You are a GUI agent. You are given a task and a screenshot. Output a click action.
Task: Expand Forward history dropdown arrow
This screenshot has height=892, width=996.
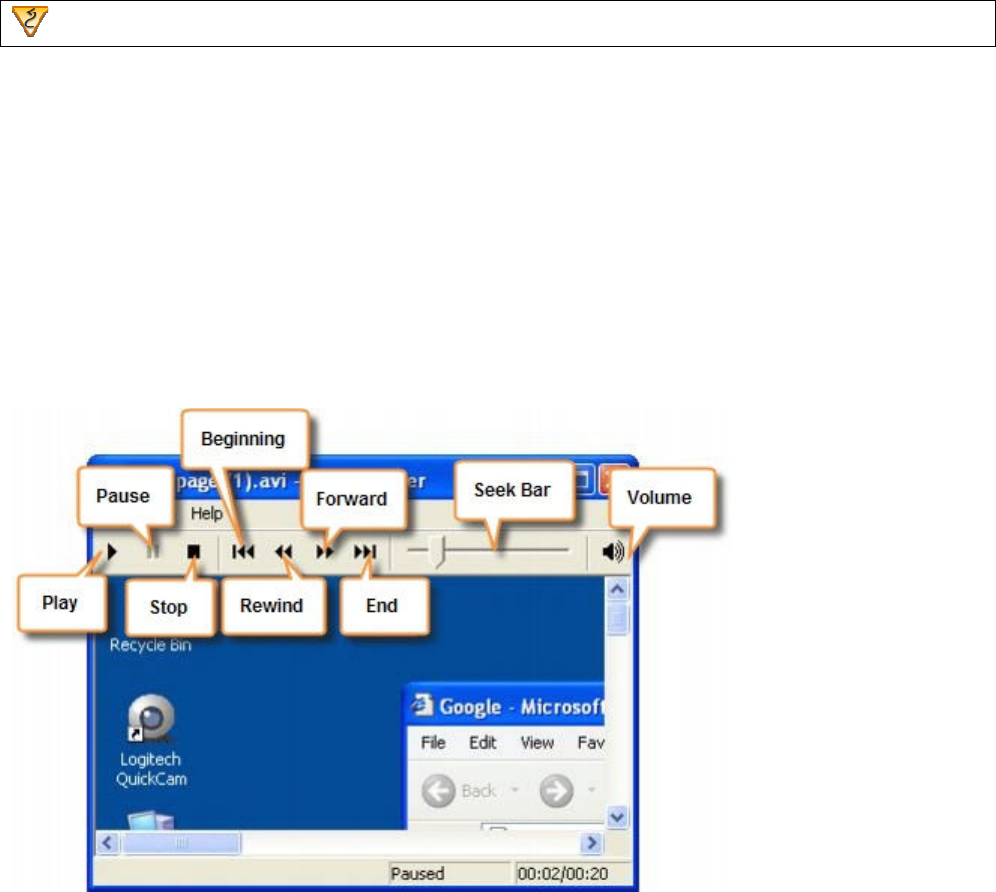pyautogui.click(x=591, y=790)
